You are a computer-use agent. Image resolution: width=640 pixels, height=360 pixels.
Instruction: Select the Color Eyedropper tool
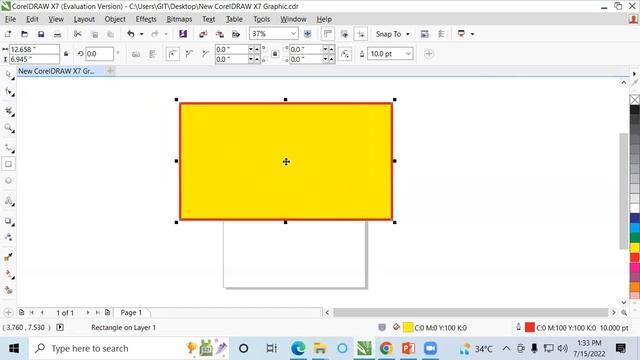point(9,257)
